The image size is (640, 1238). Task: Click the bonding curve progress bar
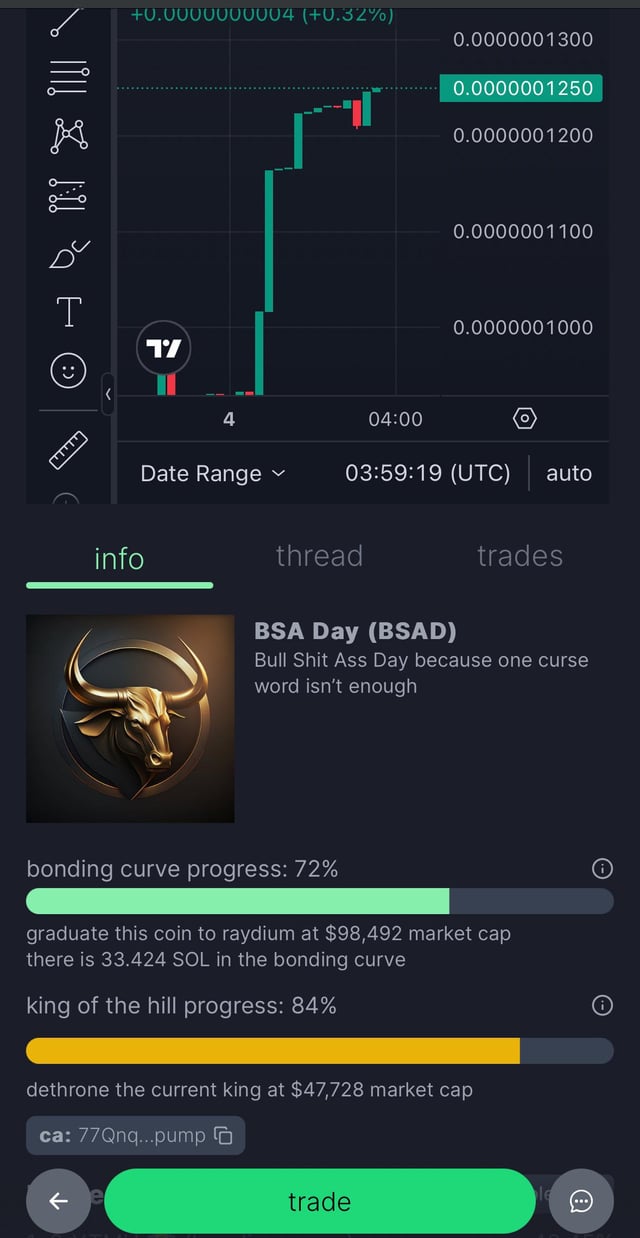pyautogui.click(x=319, y=901)
